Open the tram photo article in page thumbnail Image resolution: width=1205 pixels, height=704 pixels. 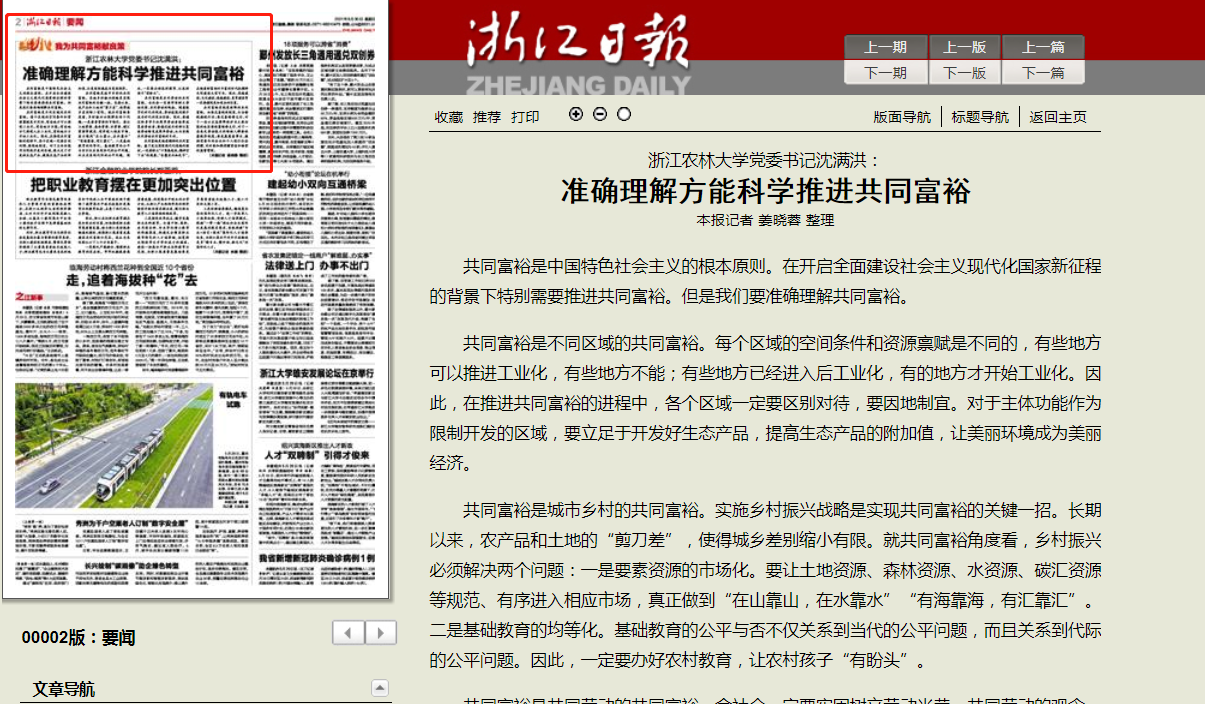pos(113,445)
